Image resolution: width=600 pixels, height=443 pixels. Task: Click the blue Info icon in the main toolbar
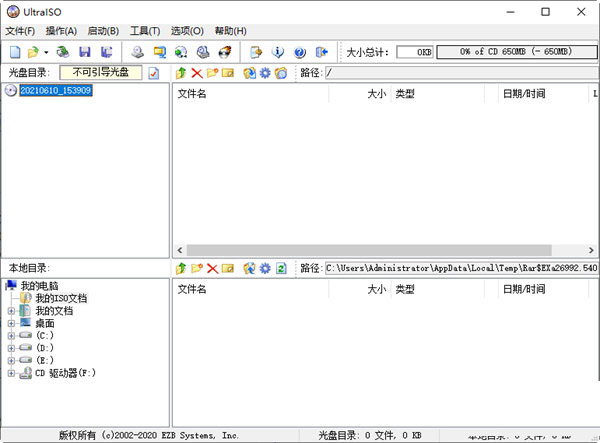278,51
